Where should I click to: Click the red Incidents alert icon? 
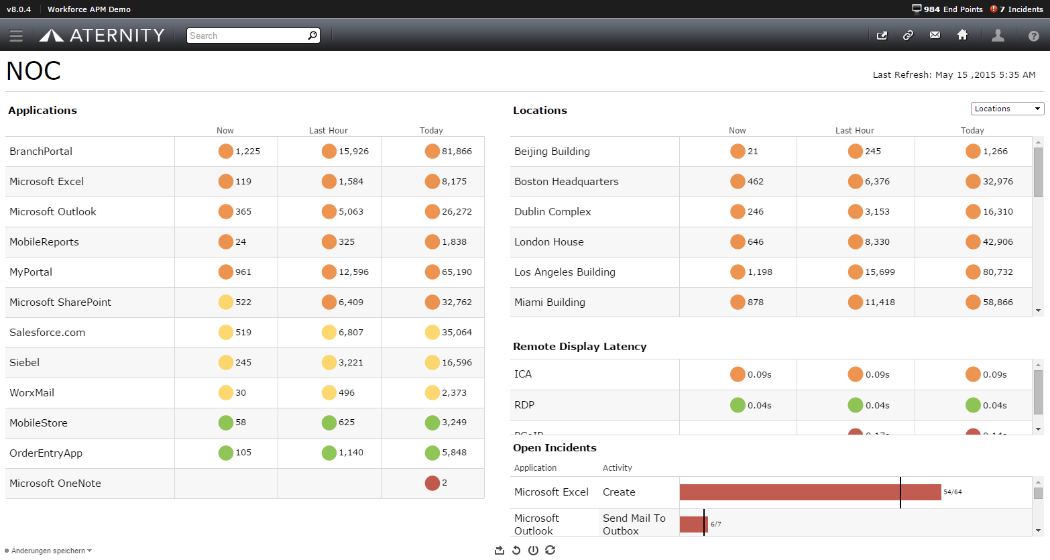coord(994,9)
